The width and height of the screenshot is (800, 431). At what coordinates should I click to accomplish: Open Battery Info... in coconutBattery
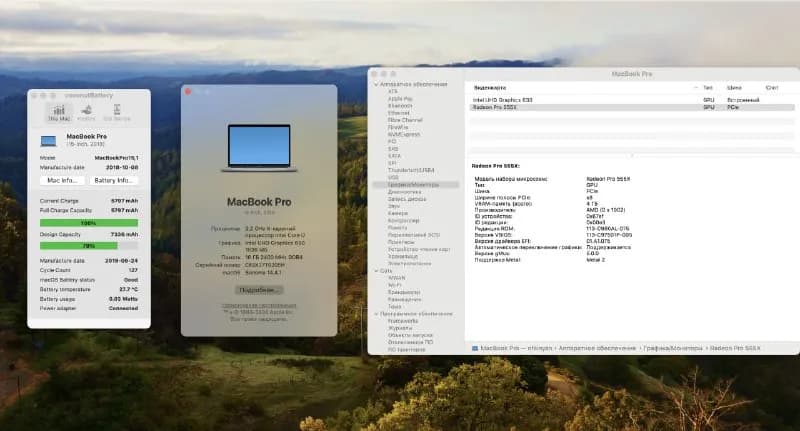click(113, 181)
